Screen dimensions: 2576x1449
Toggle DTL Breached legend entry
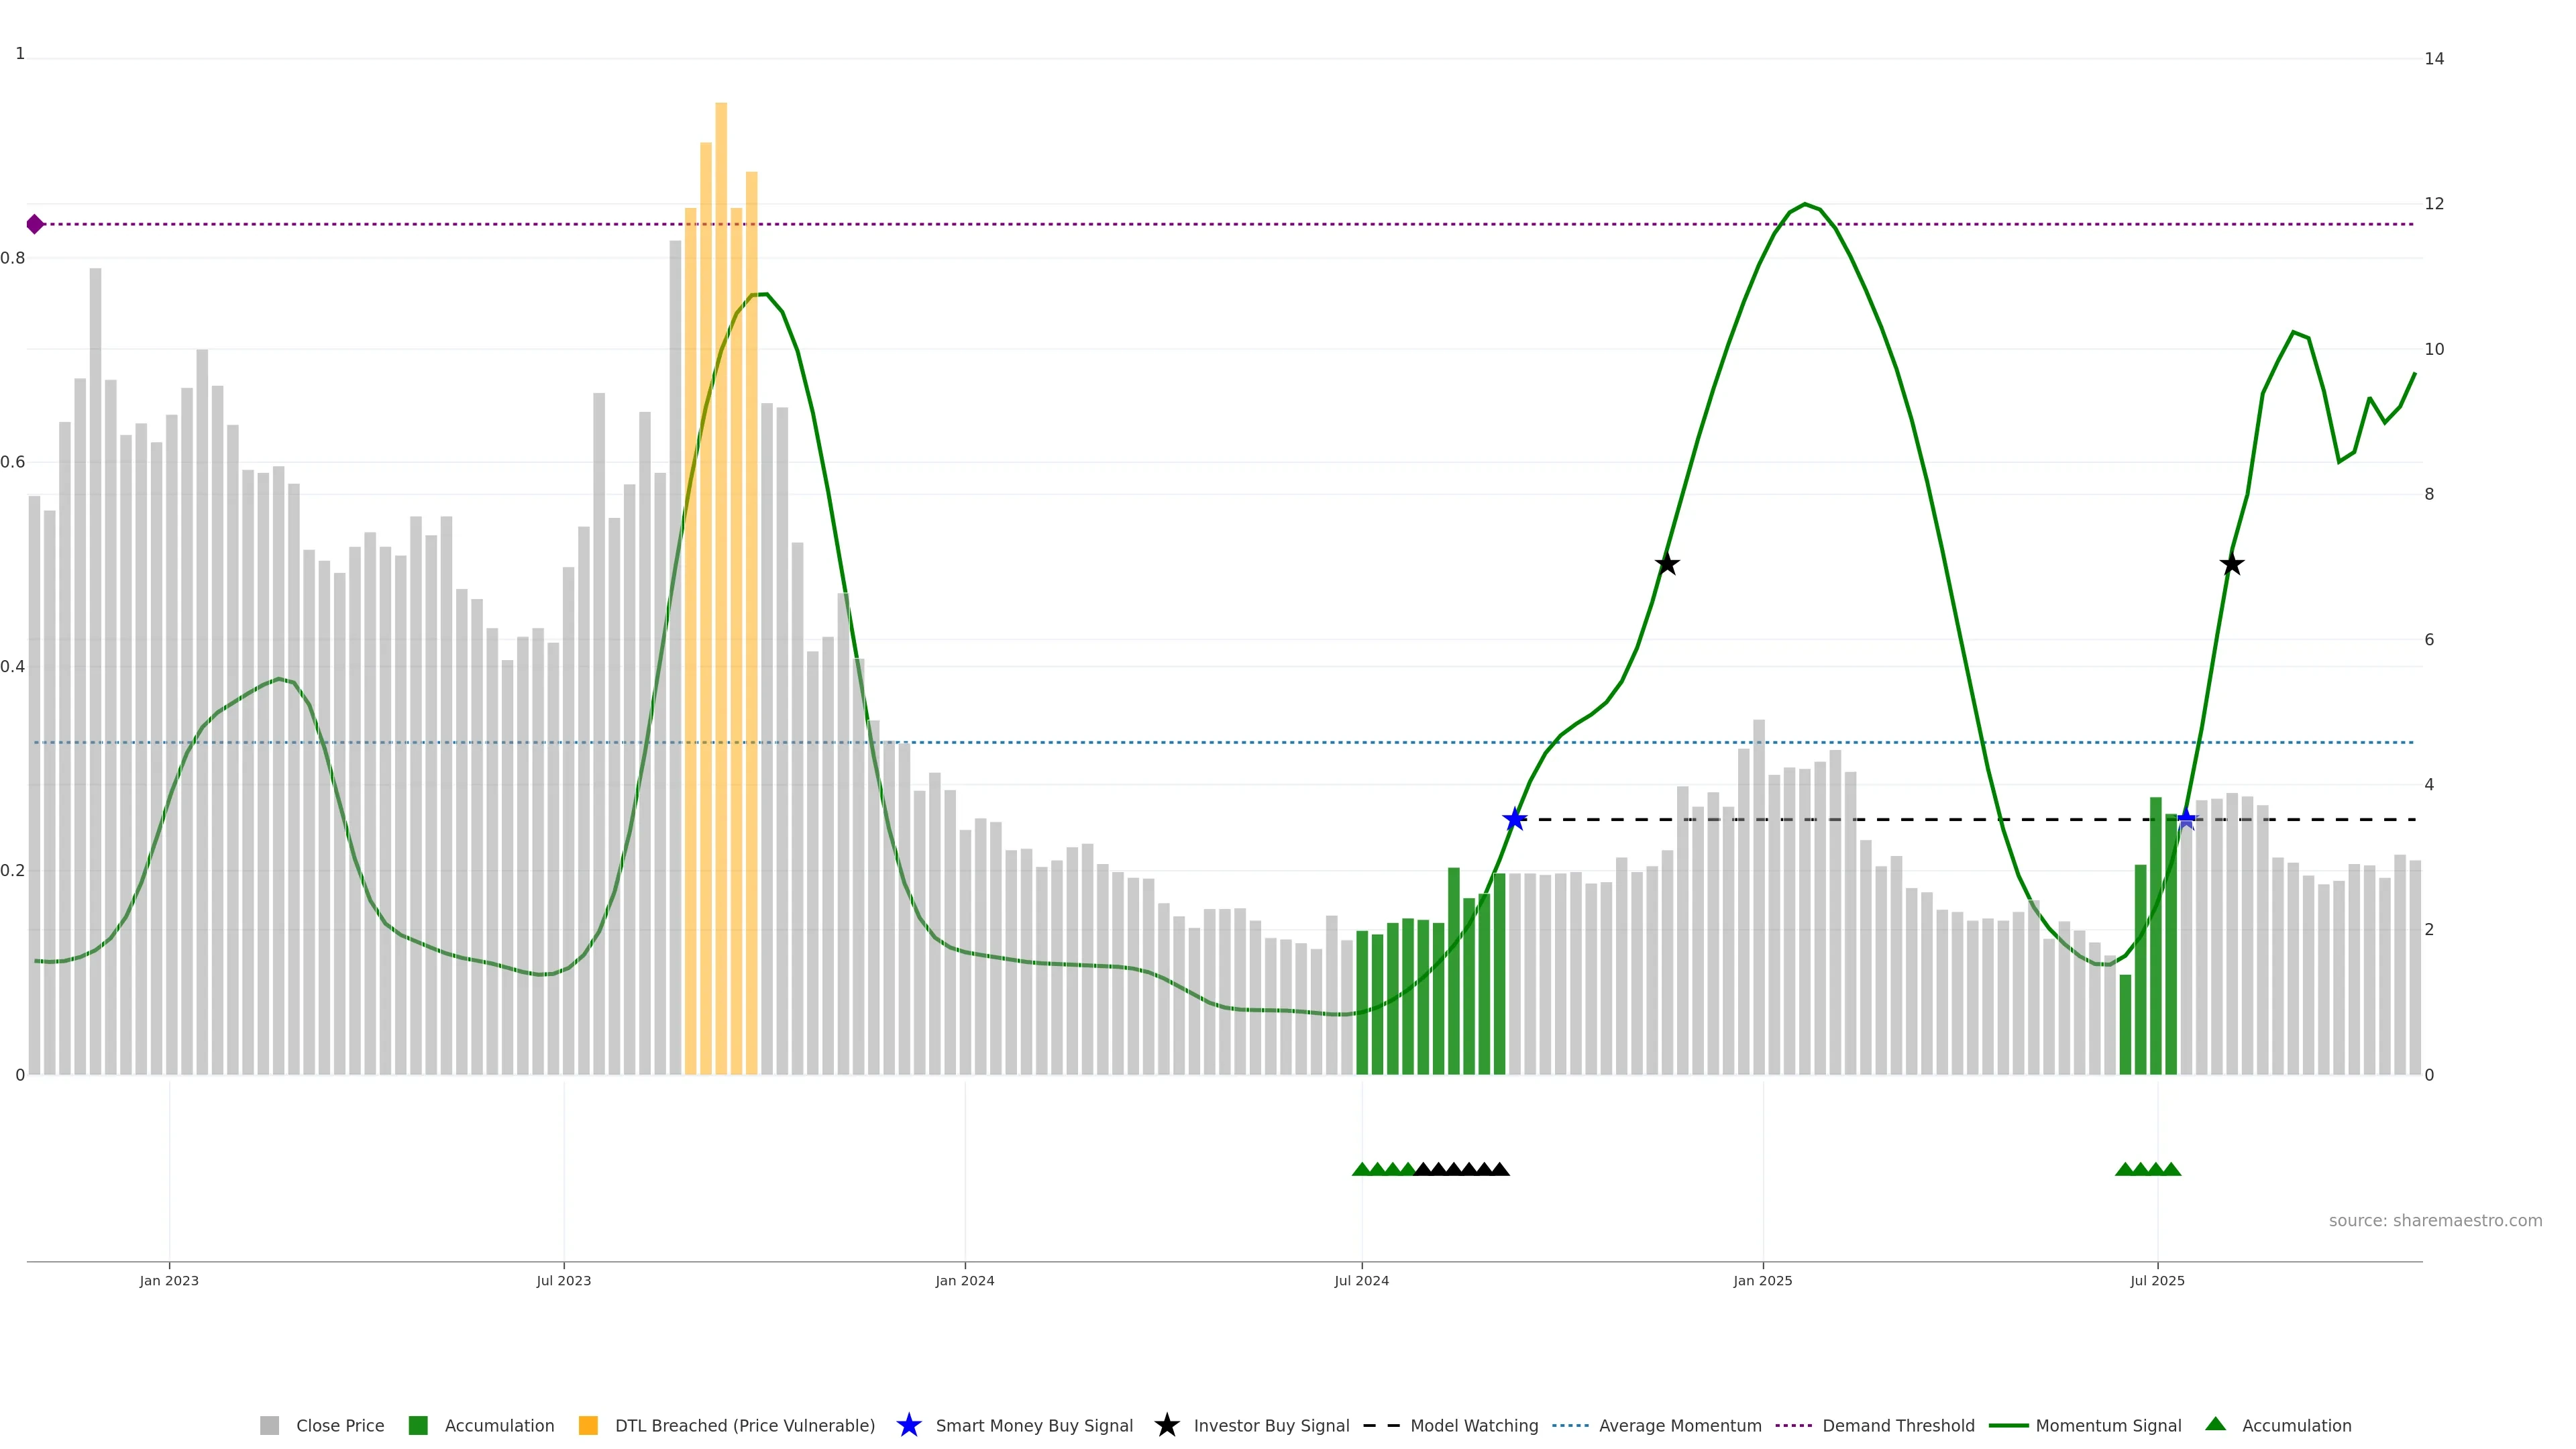[x=744, y=1425]
